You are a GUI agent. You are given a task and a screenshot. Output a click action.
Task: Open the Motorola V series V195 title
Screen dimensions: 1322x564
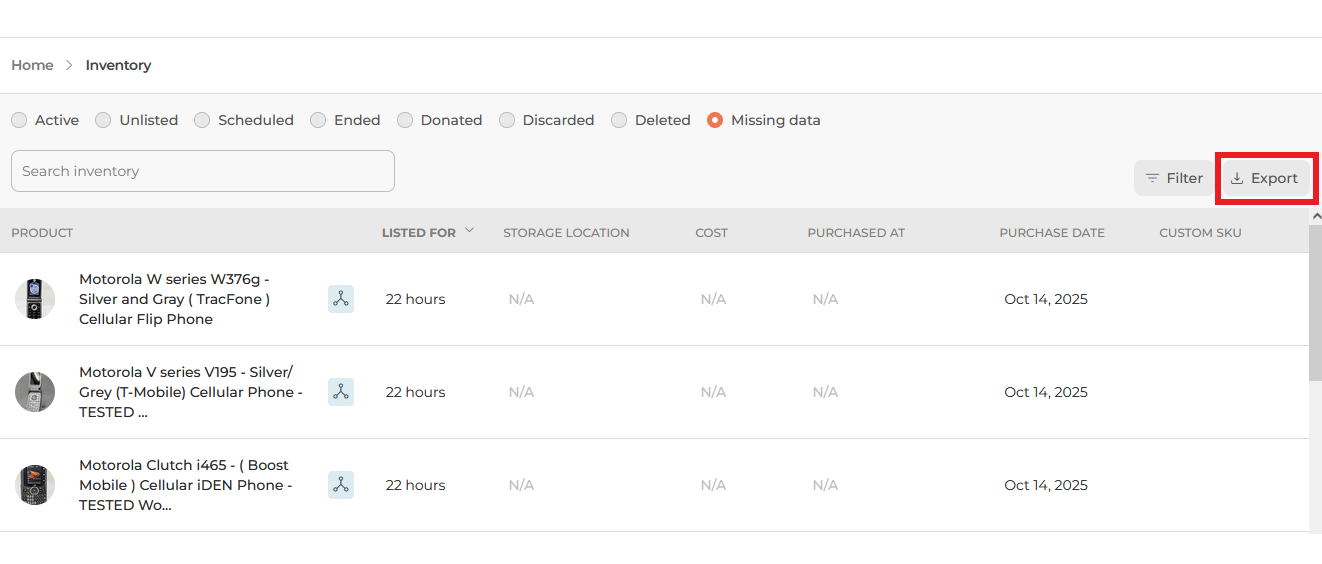click(x=190, y=392)
